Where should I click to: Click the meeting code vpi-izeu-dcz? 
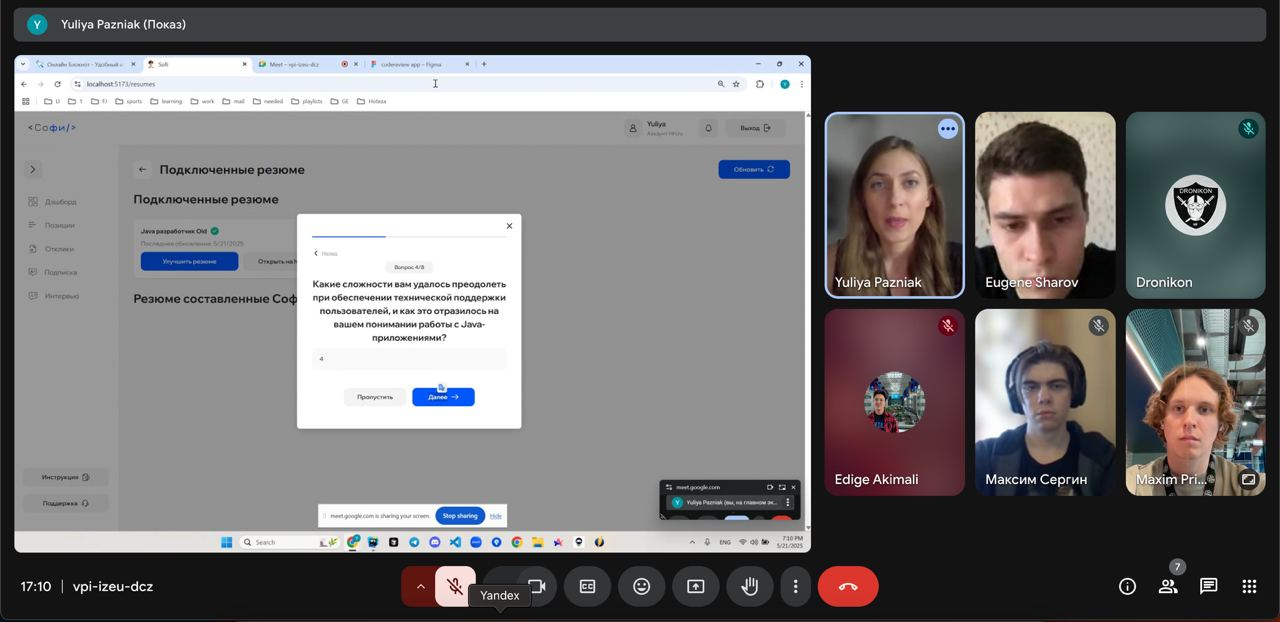[113, 587]
